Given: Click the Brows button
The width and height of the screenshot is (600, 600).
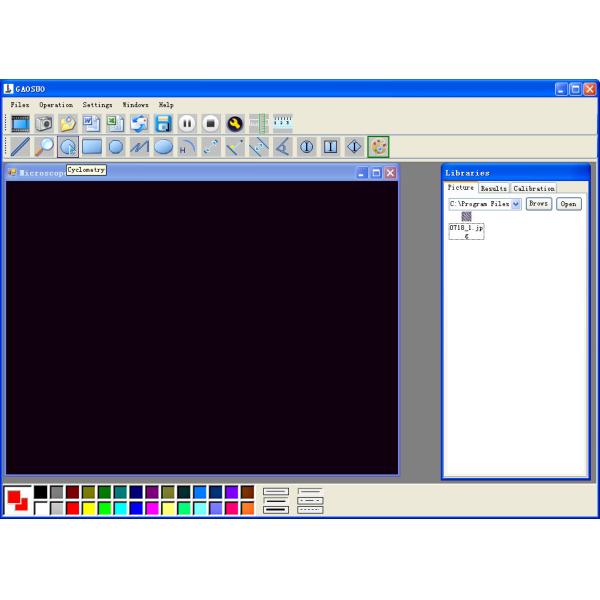Looking at the screenshot, I should tap(539, 204).
